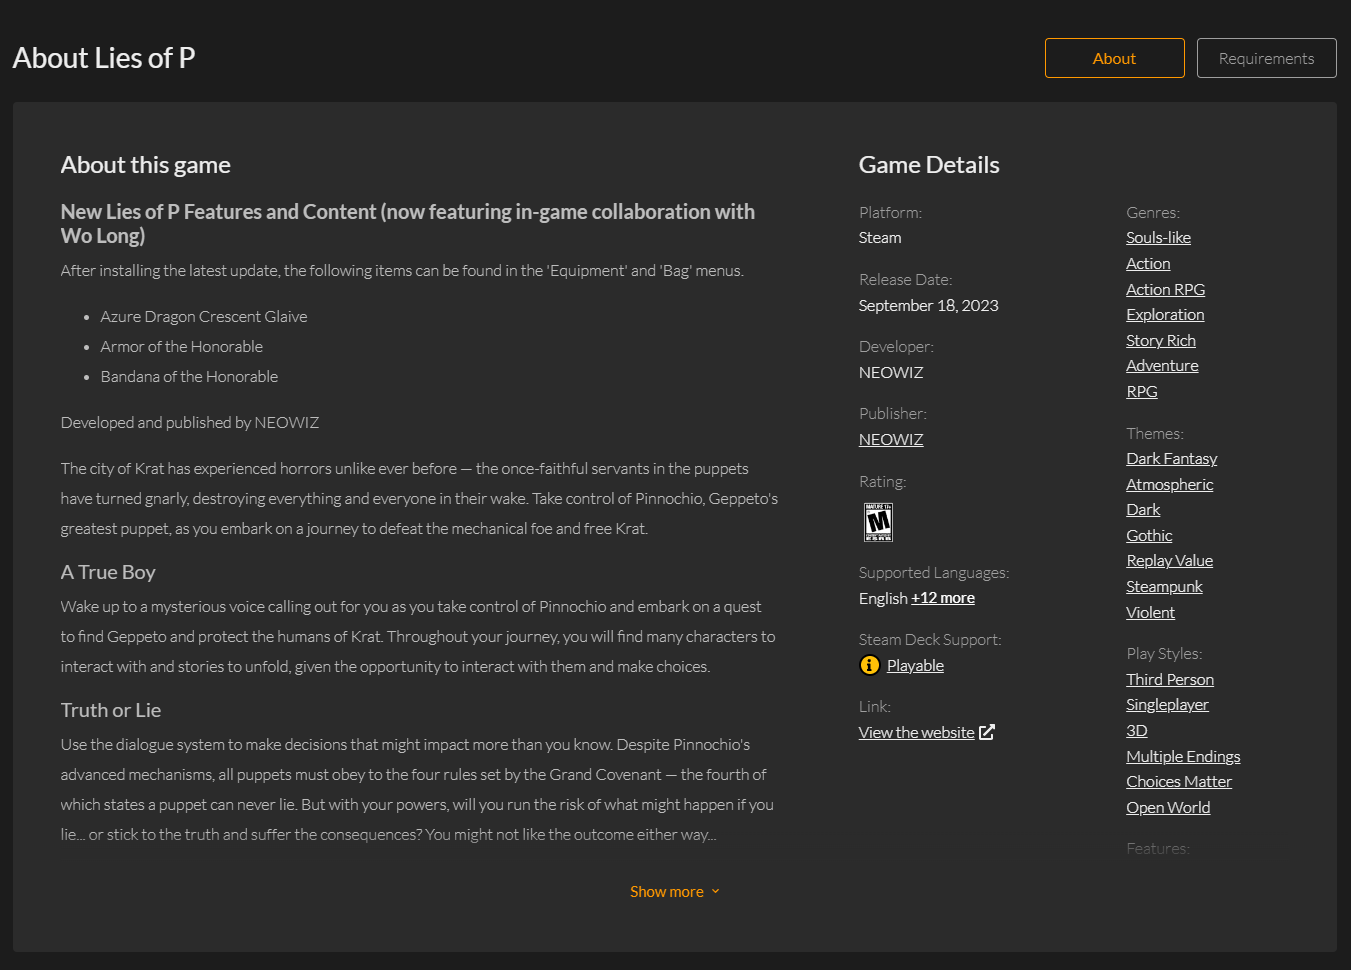Viewport: 1351px width, 970px height.
Task: Open the Exploration genre link
Action: [1165, 315]
